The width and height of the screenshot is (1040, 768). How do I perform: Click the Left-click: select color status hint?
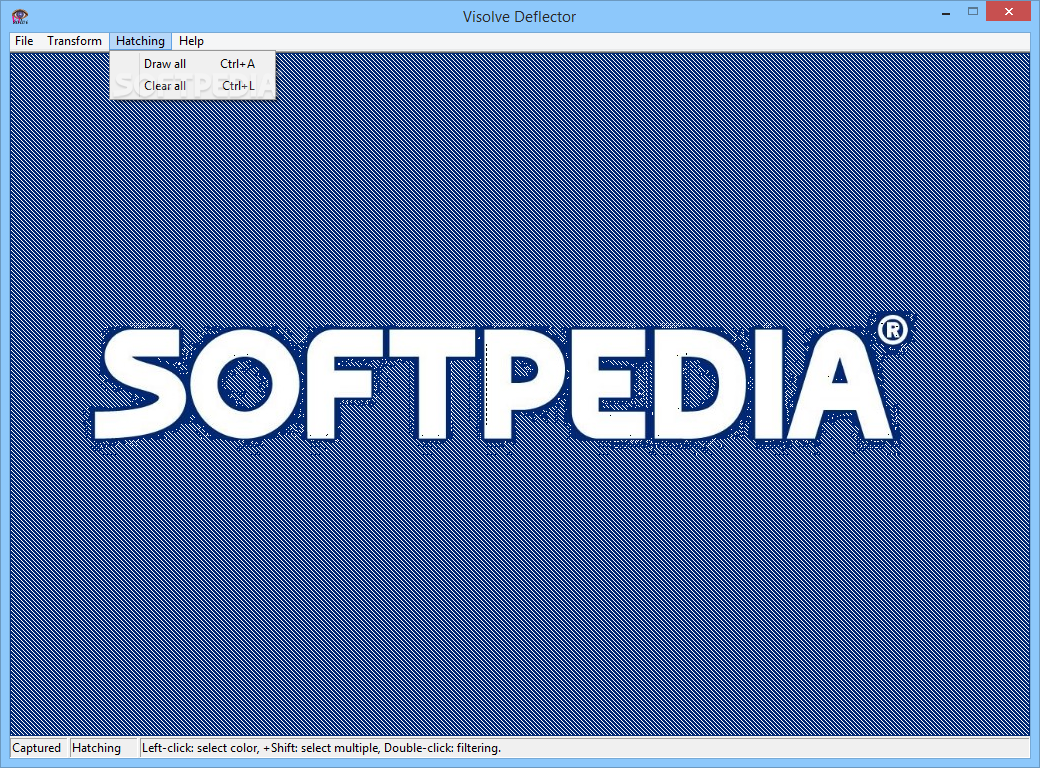[x=321, y=748]
